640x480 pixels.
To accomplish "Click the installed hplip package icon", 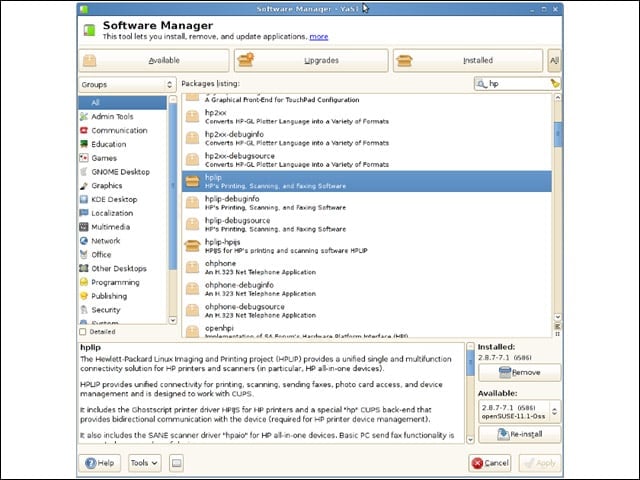I will coord(192,181).
